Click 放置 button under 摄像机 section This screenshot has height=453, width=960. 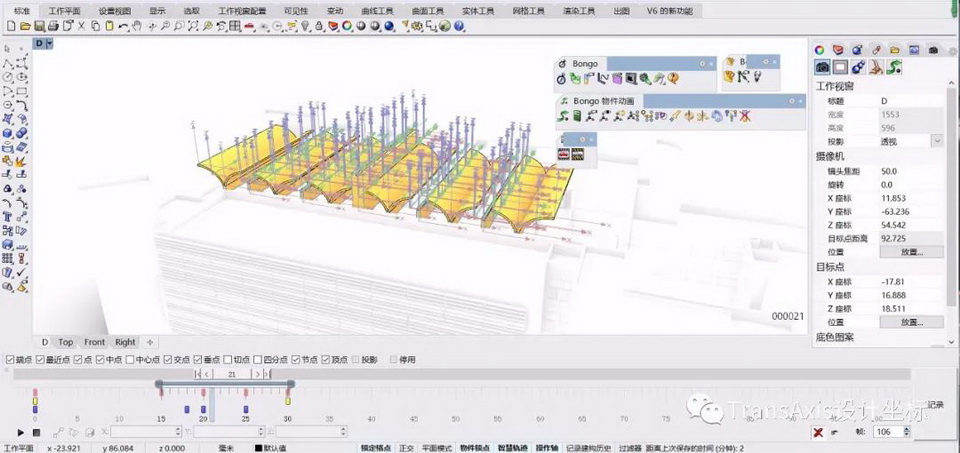[x=910, y=252]
